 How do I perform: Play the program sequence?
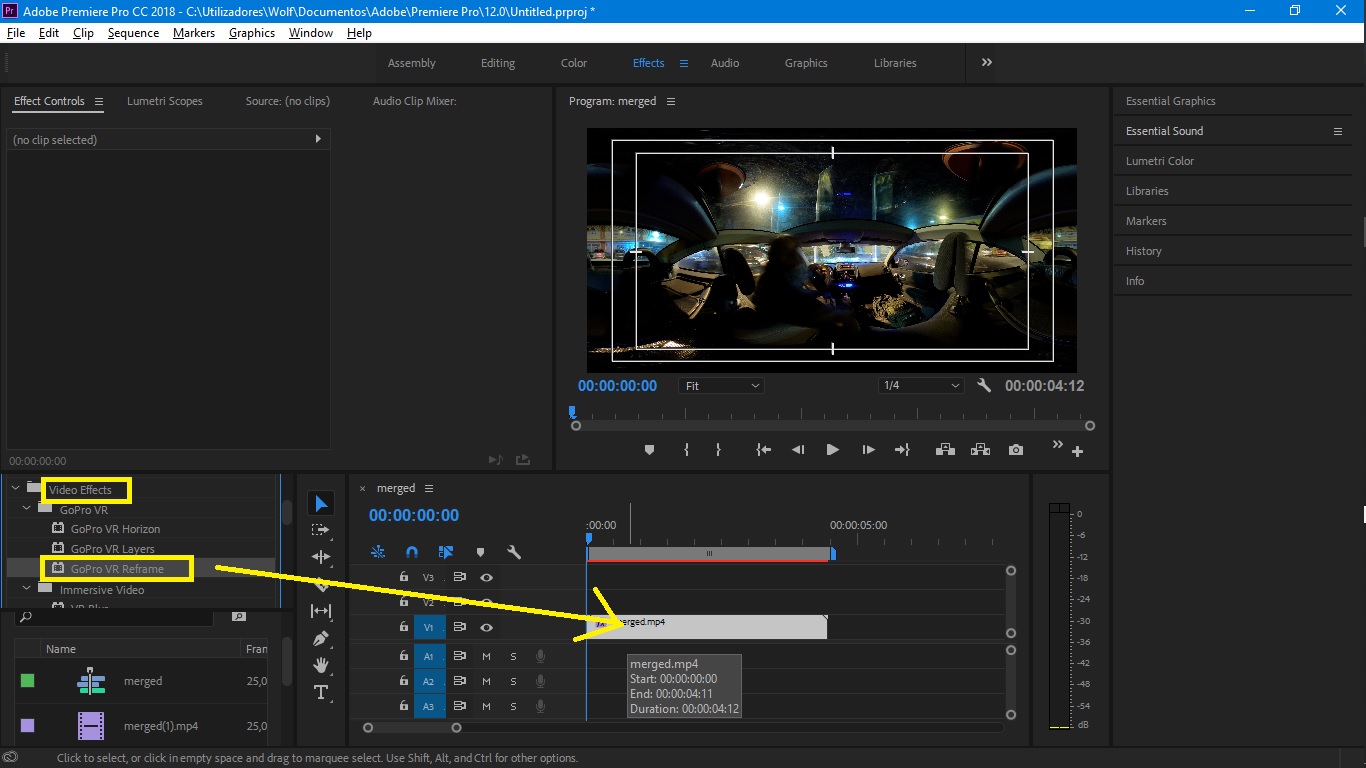tap(832, 450)
